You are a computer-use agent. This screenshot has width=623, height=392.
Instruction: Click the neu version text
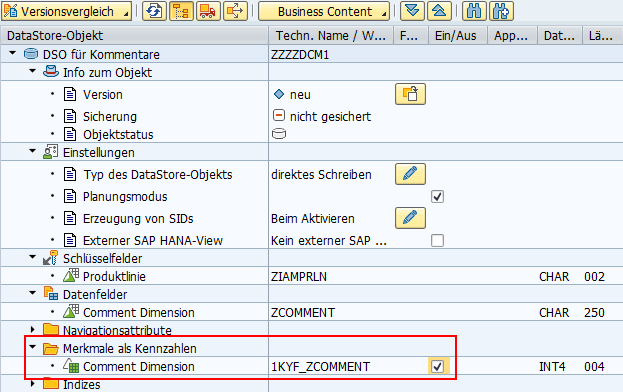click(300, 95)
